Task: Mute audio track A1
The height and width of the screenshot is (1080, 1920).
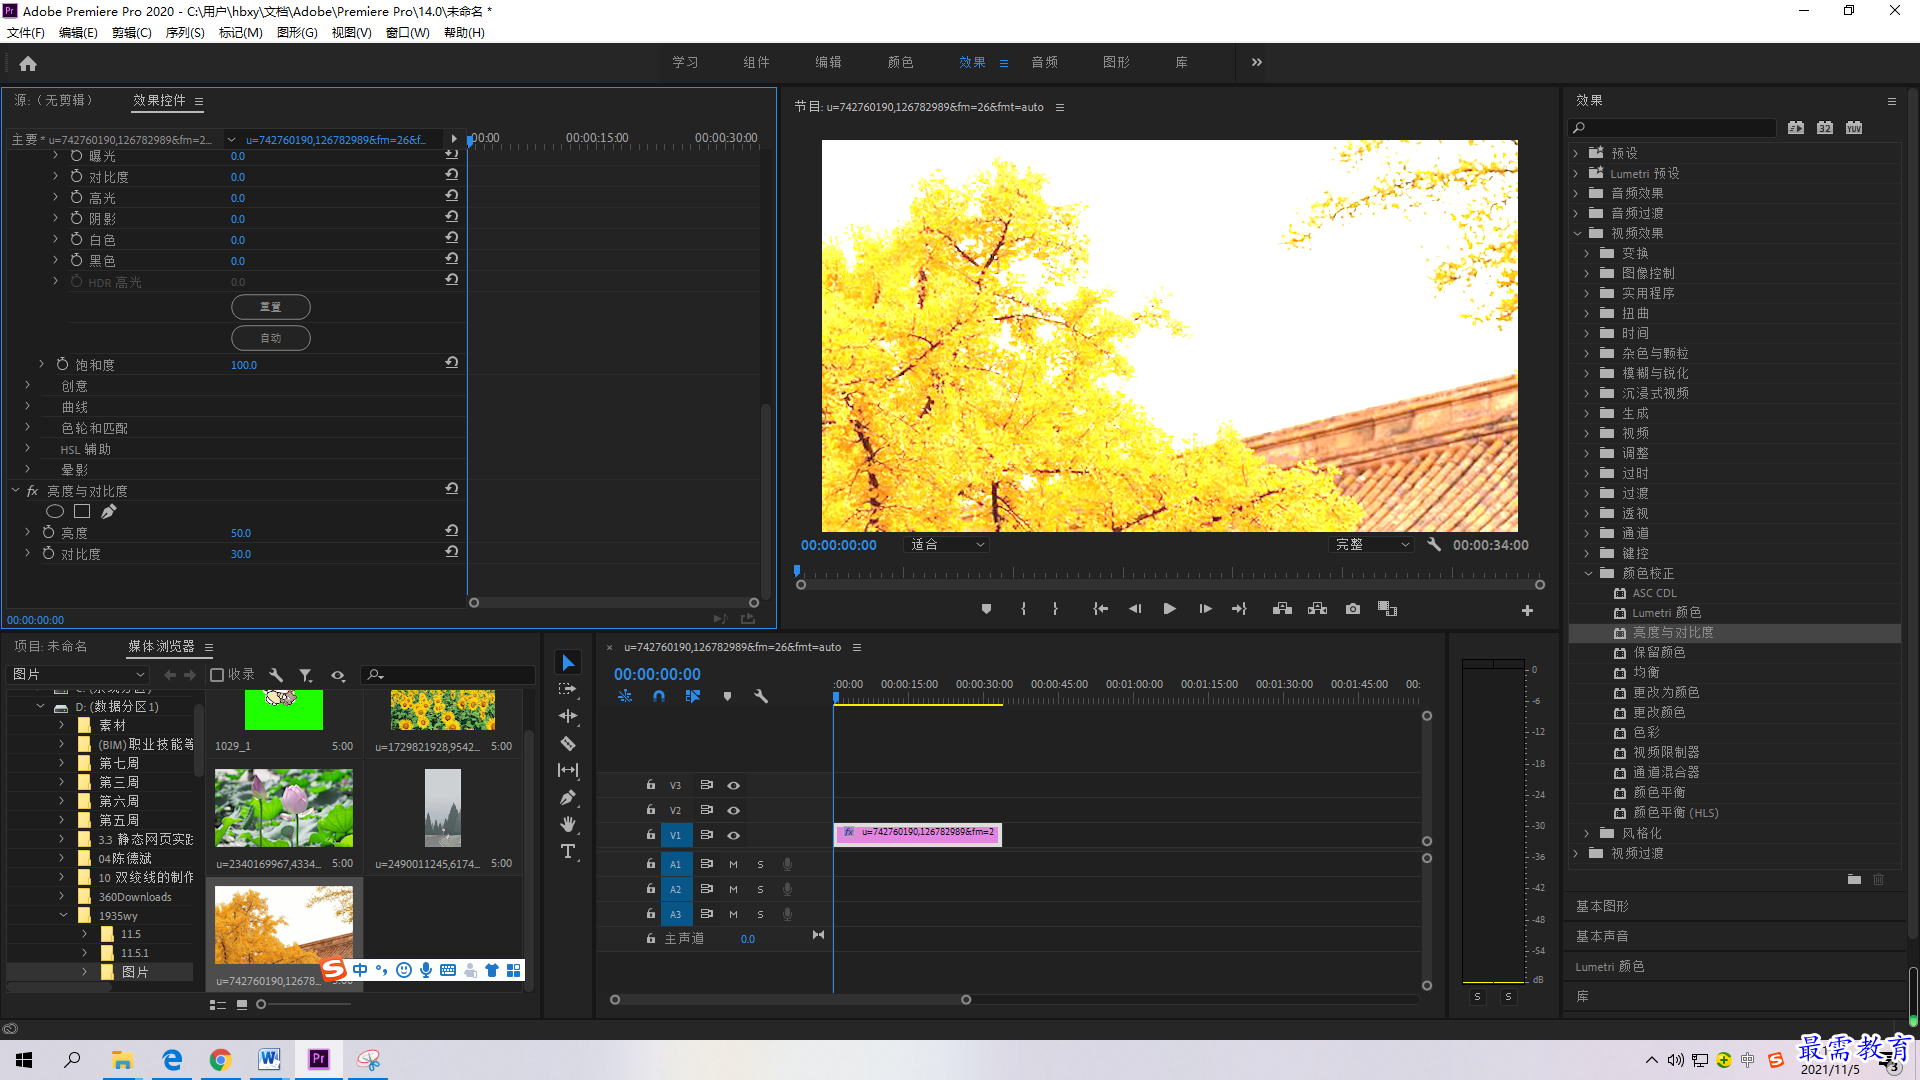Action: click(x=733, y=864)
